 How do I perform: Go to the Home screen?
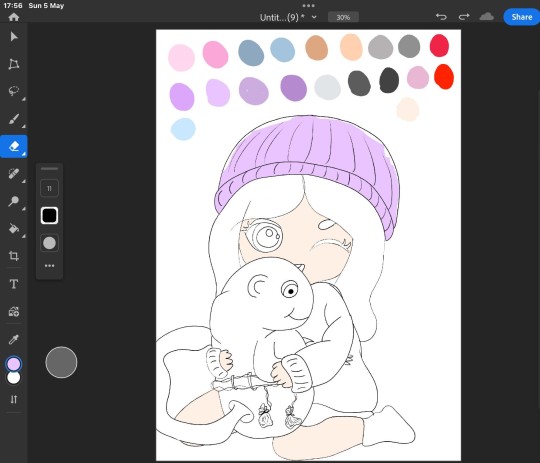[x=14, y=17]
